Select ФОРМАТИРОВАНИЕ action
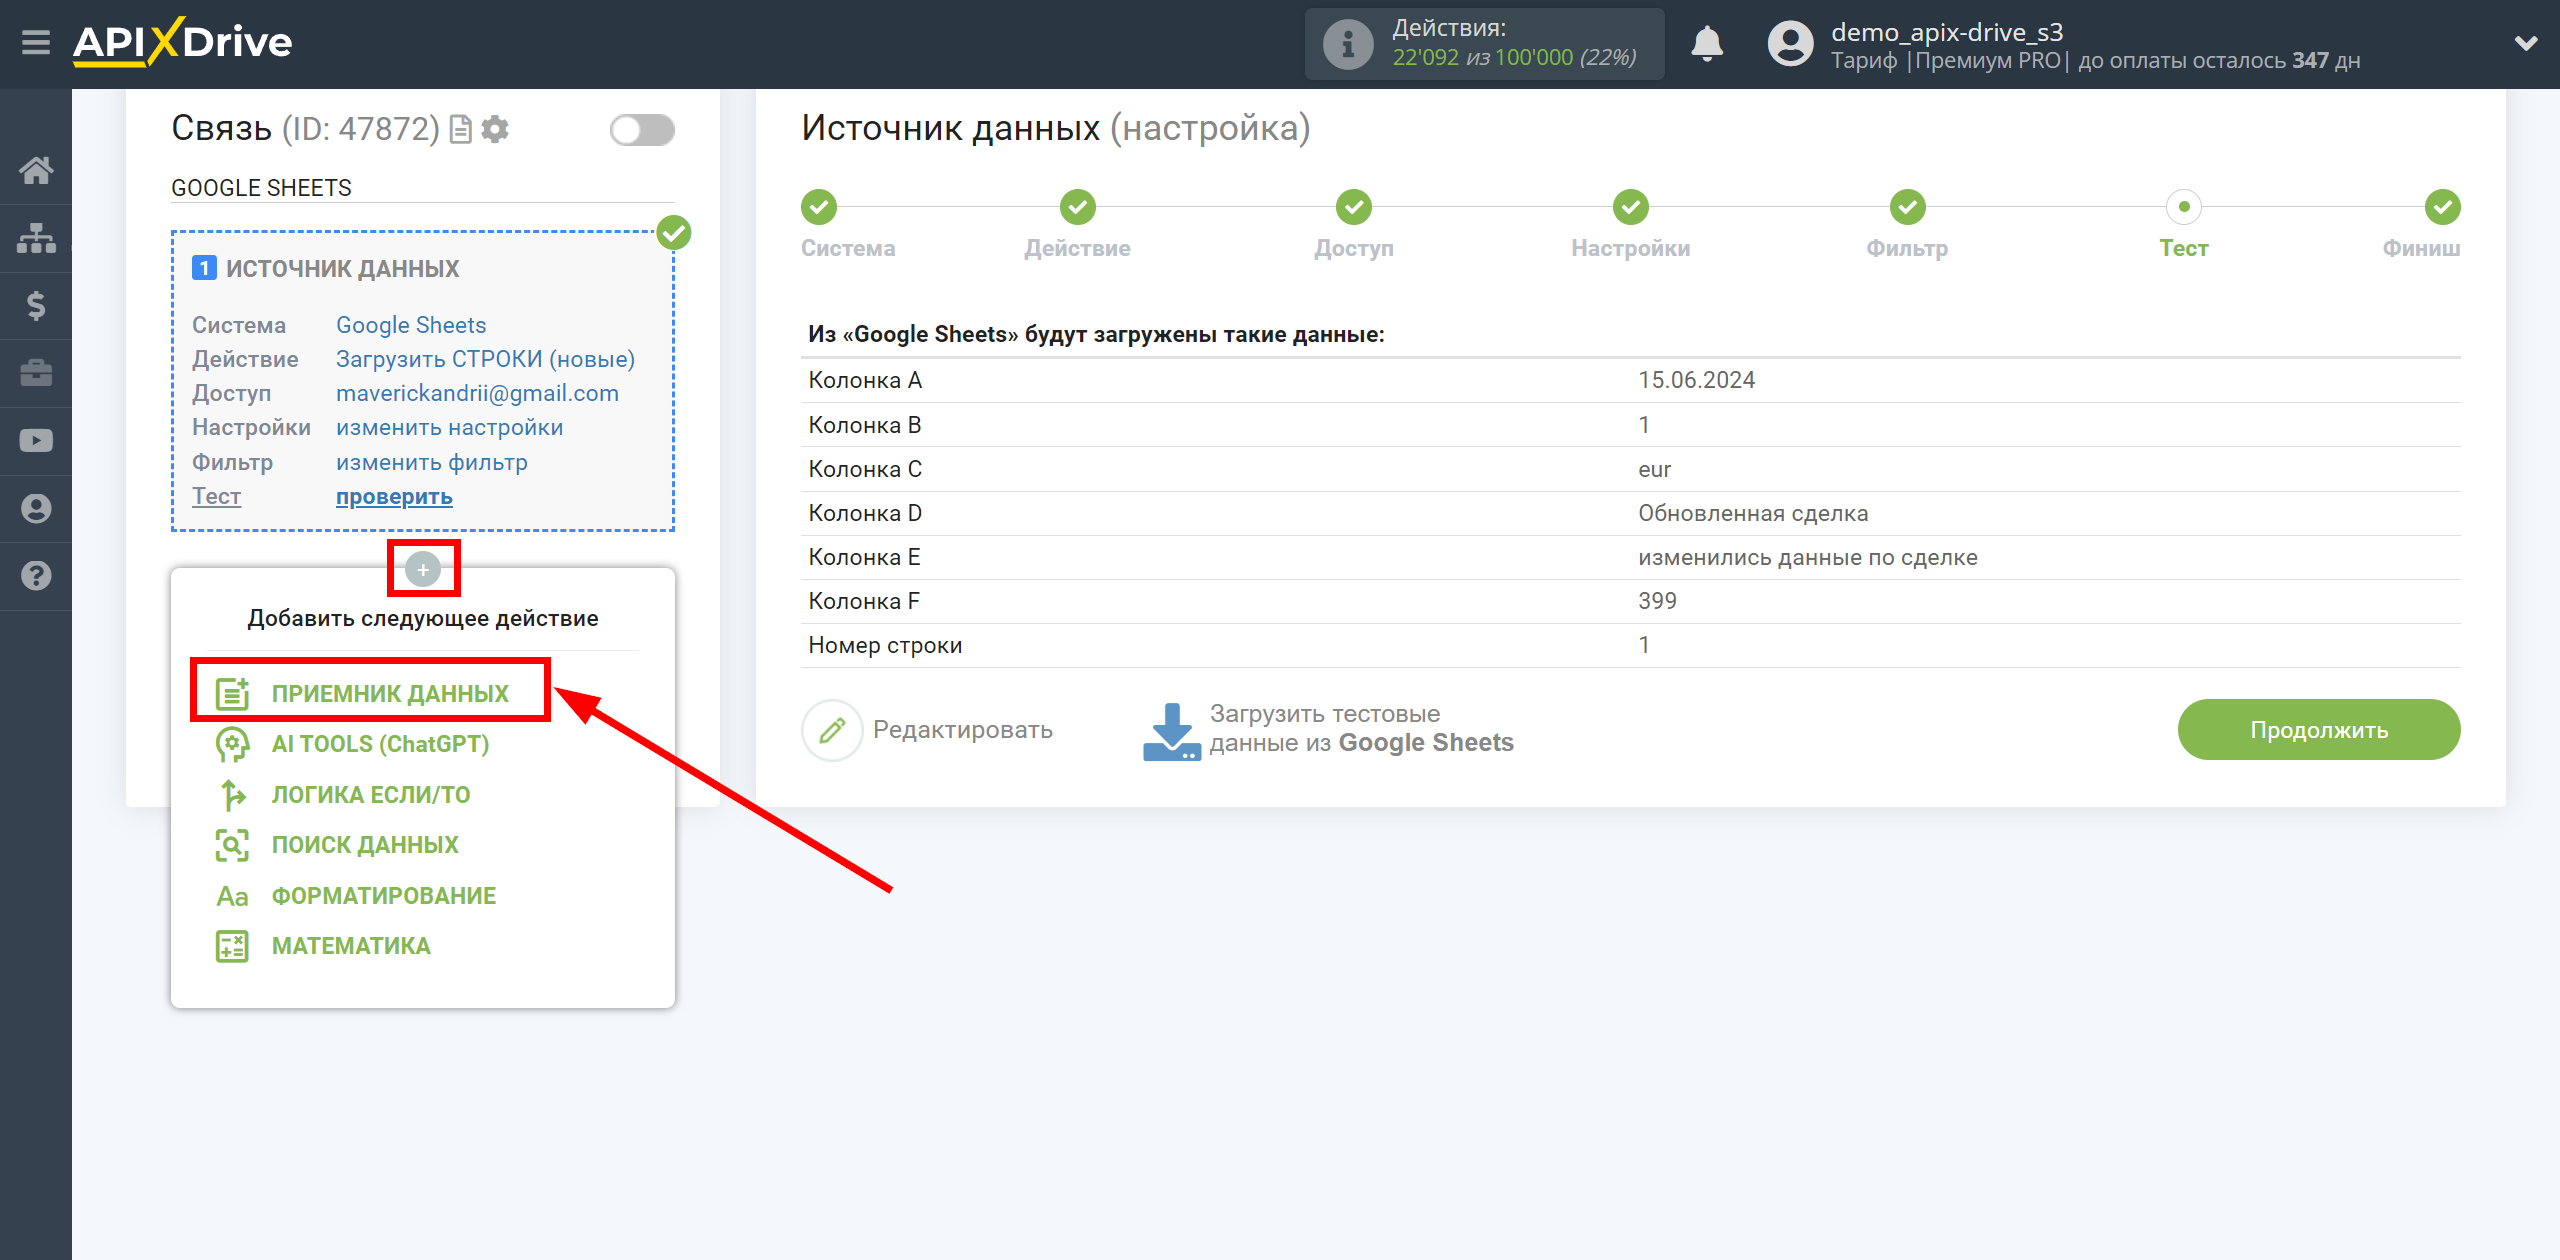This screenshot has width=2560, height=1260. (x=384, y=896)
